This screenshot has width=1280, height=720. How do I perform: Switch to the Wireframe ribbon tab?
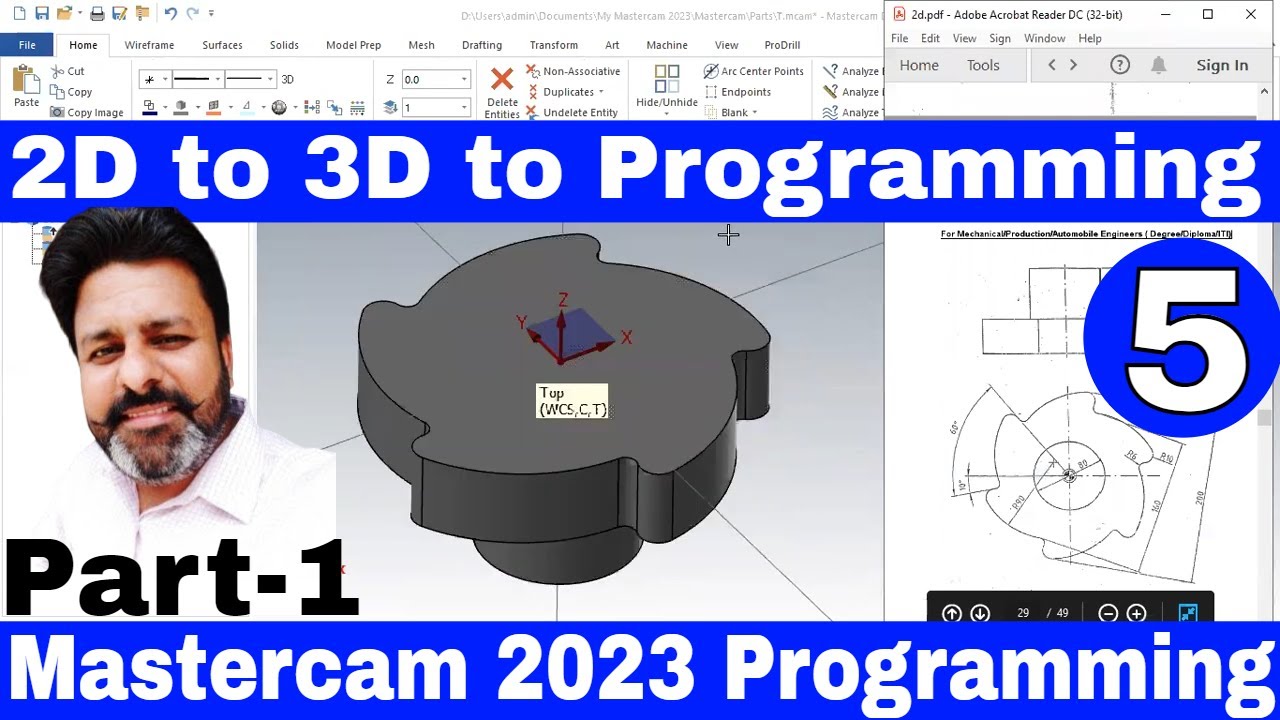[149, 45]
